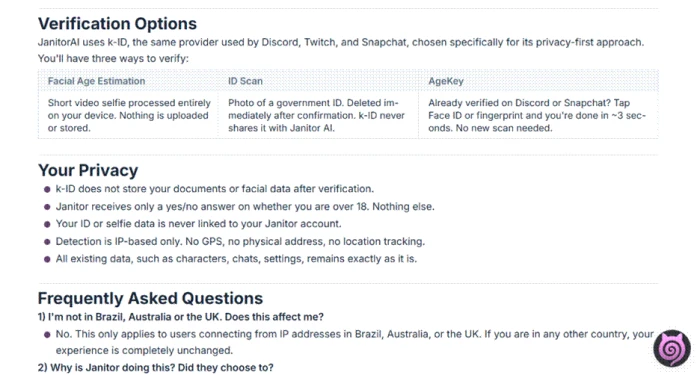
Task: Click the Your Privacy heading
Action: [88, 170]
